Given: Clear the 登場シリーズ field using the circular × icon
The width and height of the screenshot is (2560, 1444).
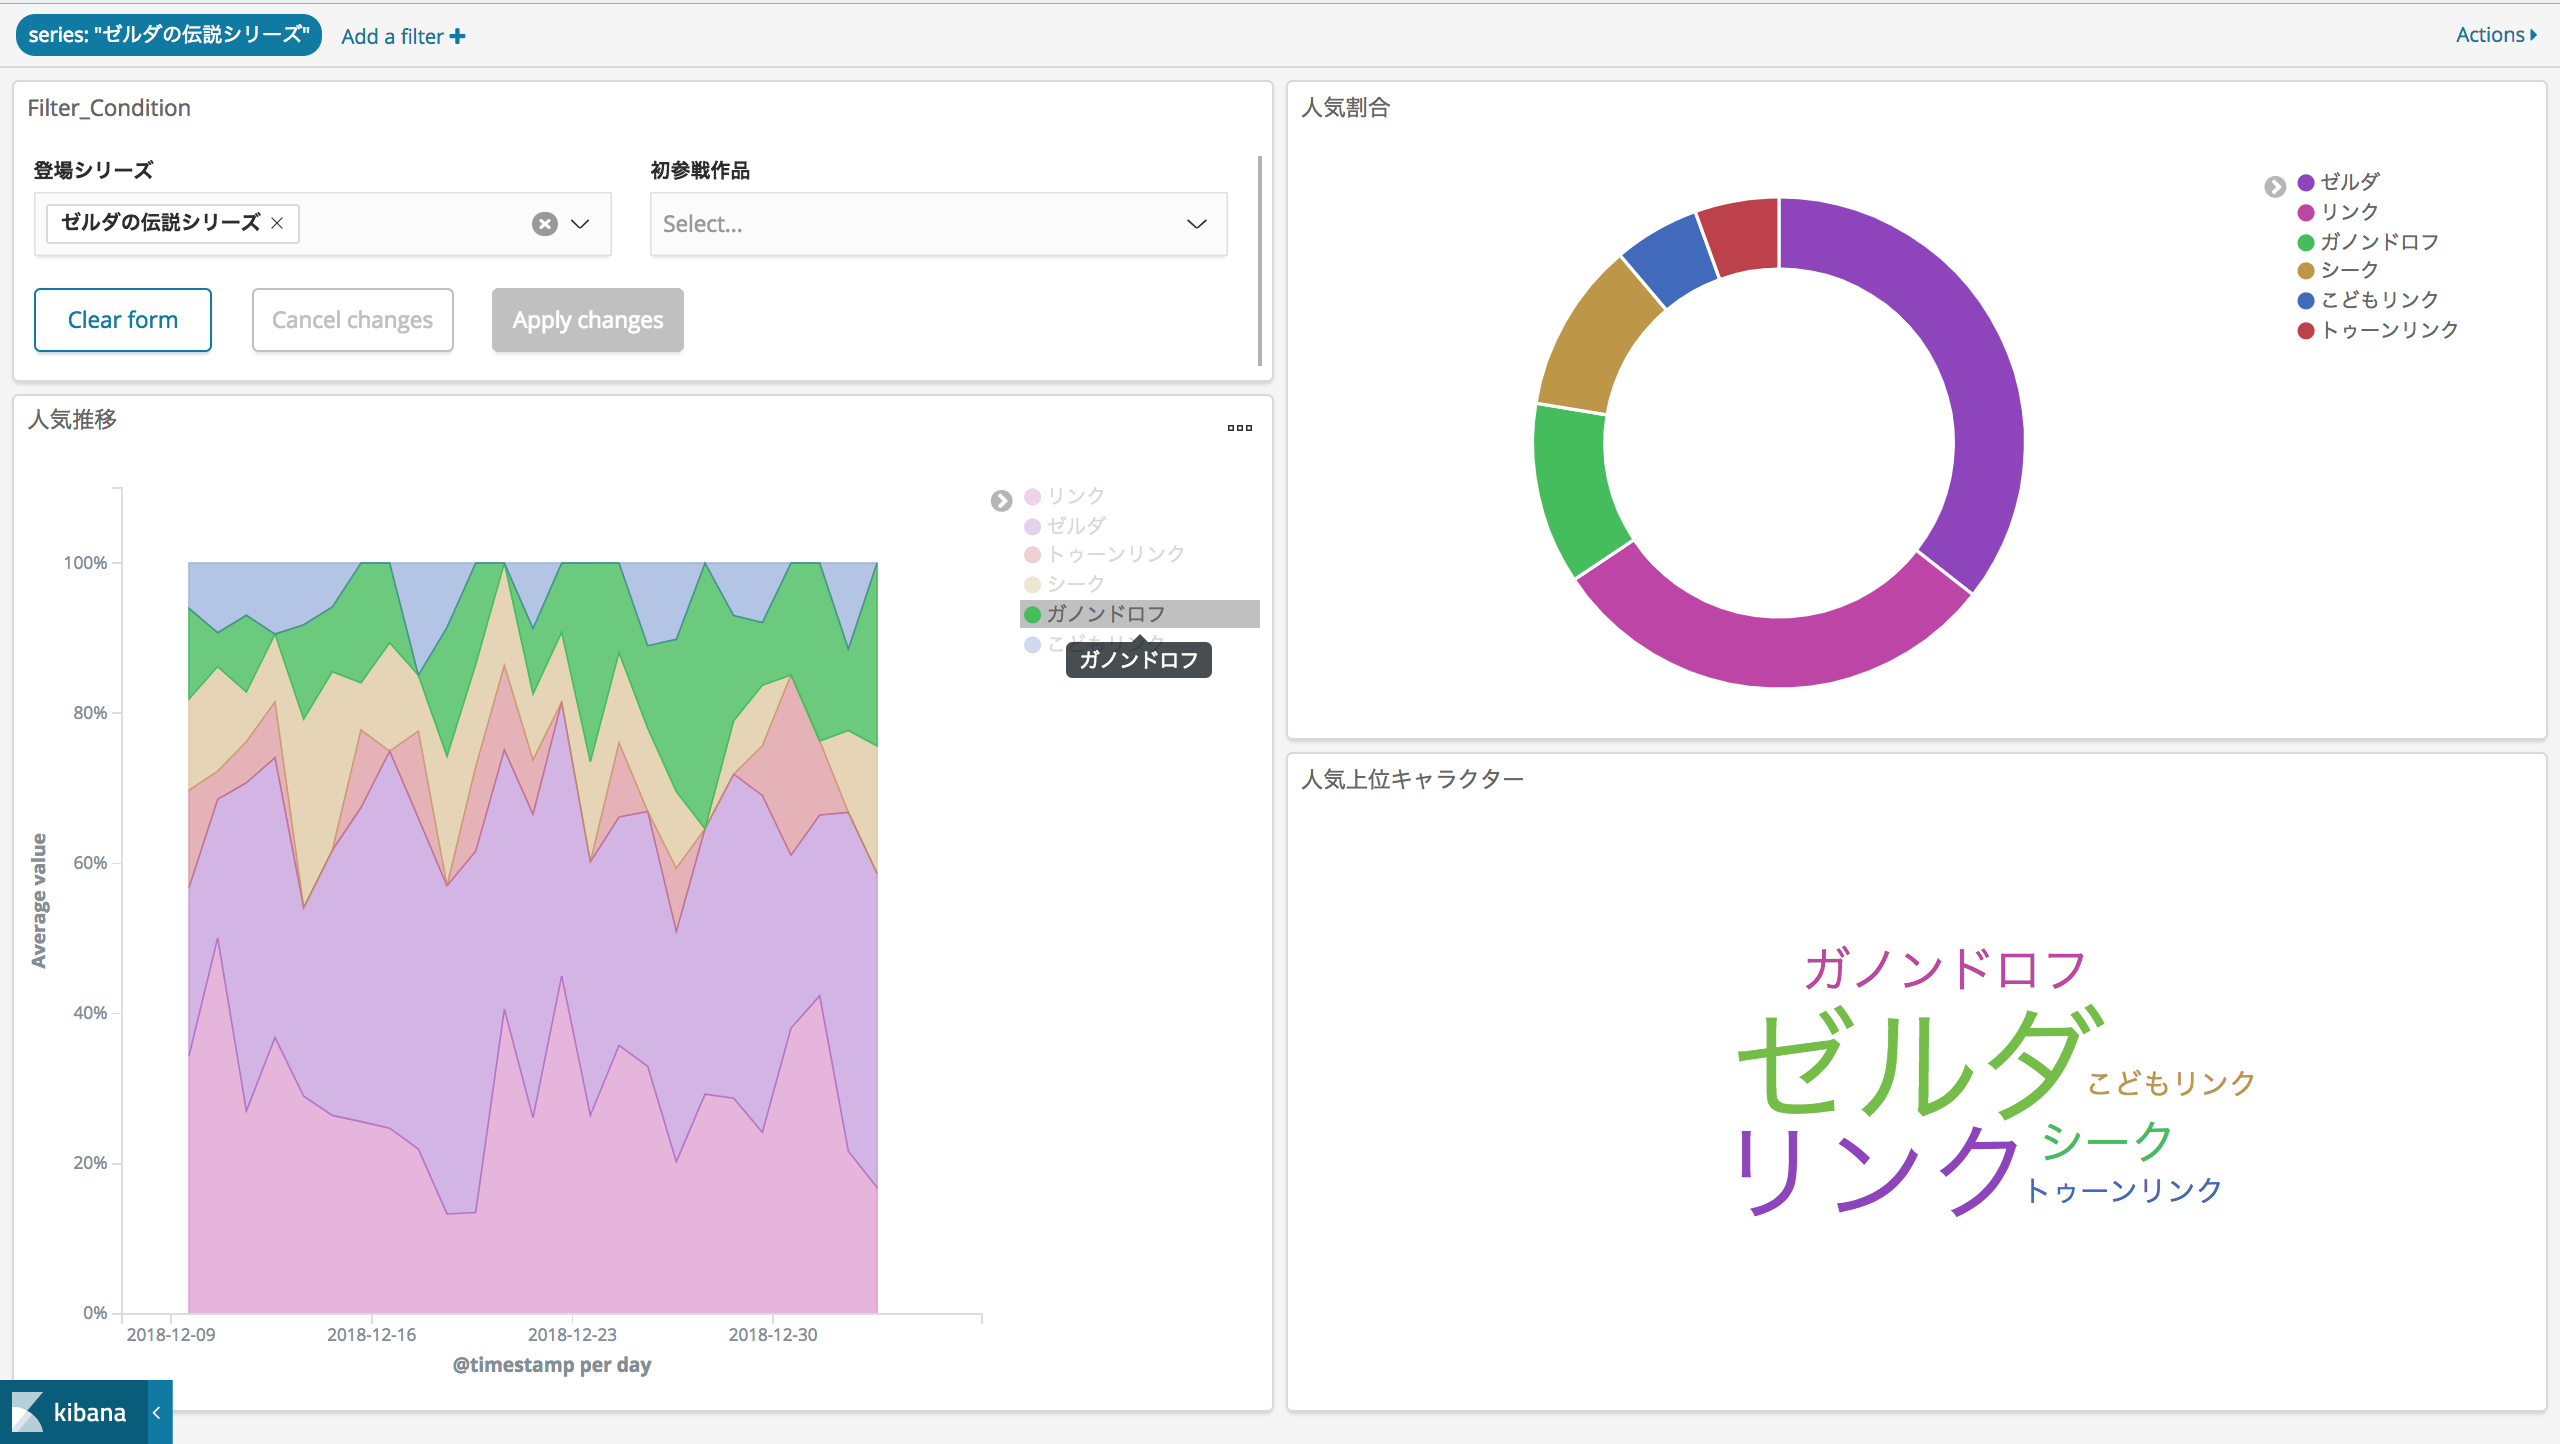Looking at the screenshot, I should click(544, 223).
